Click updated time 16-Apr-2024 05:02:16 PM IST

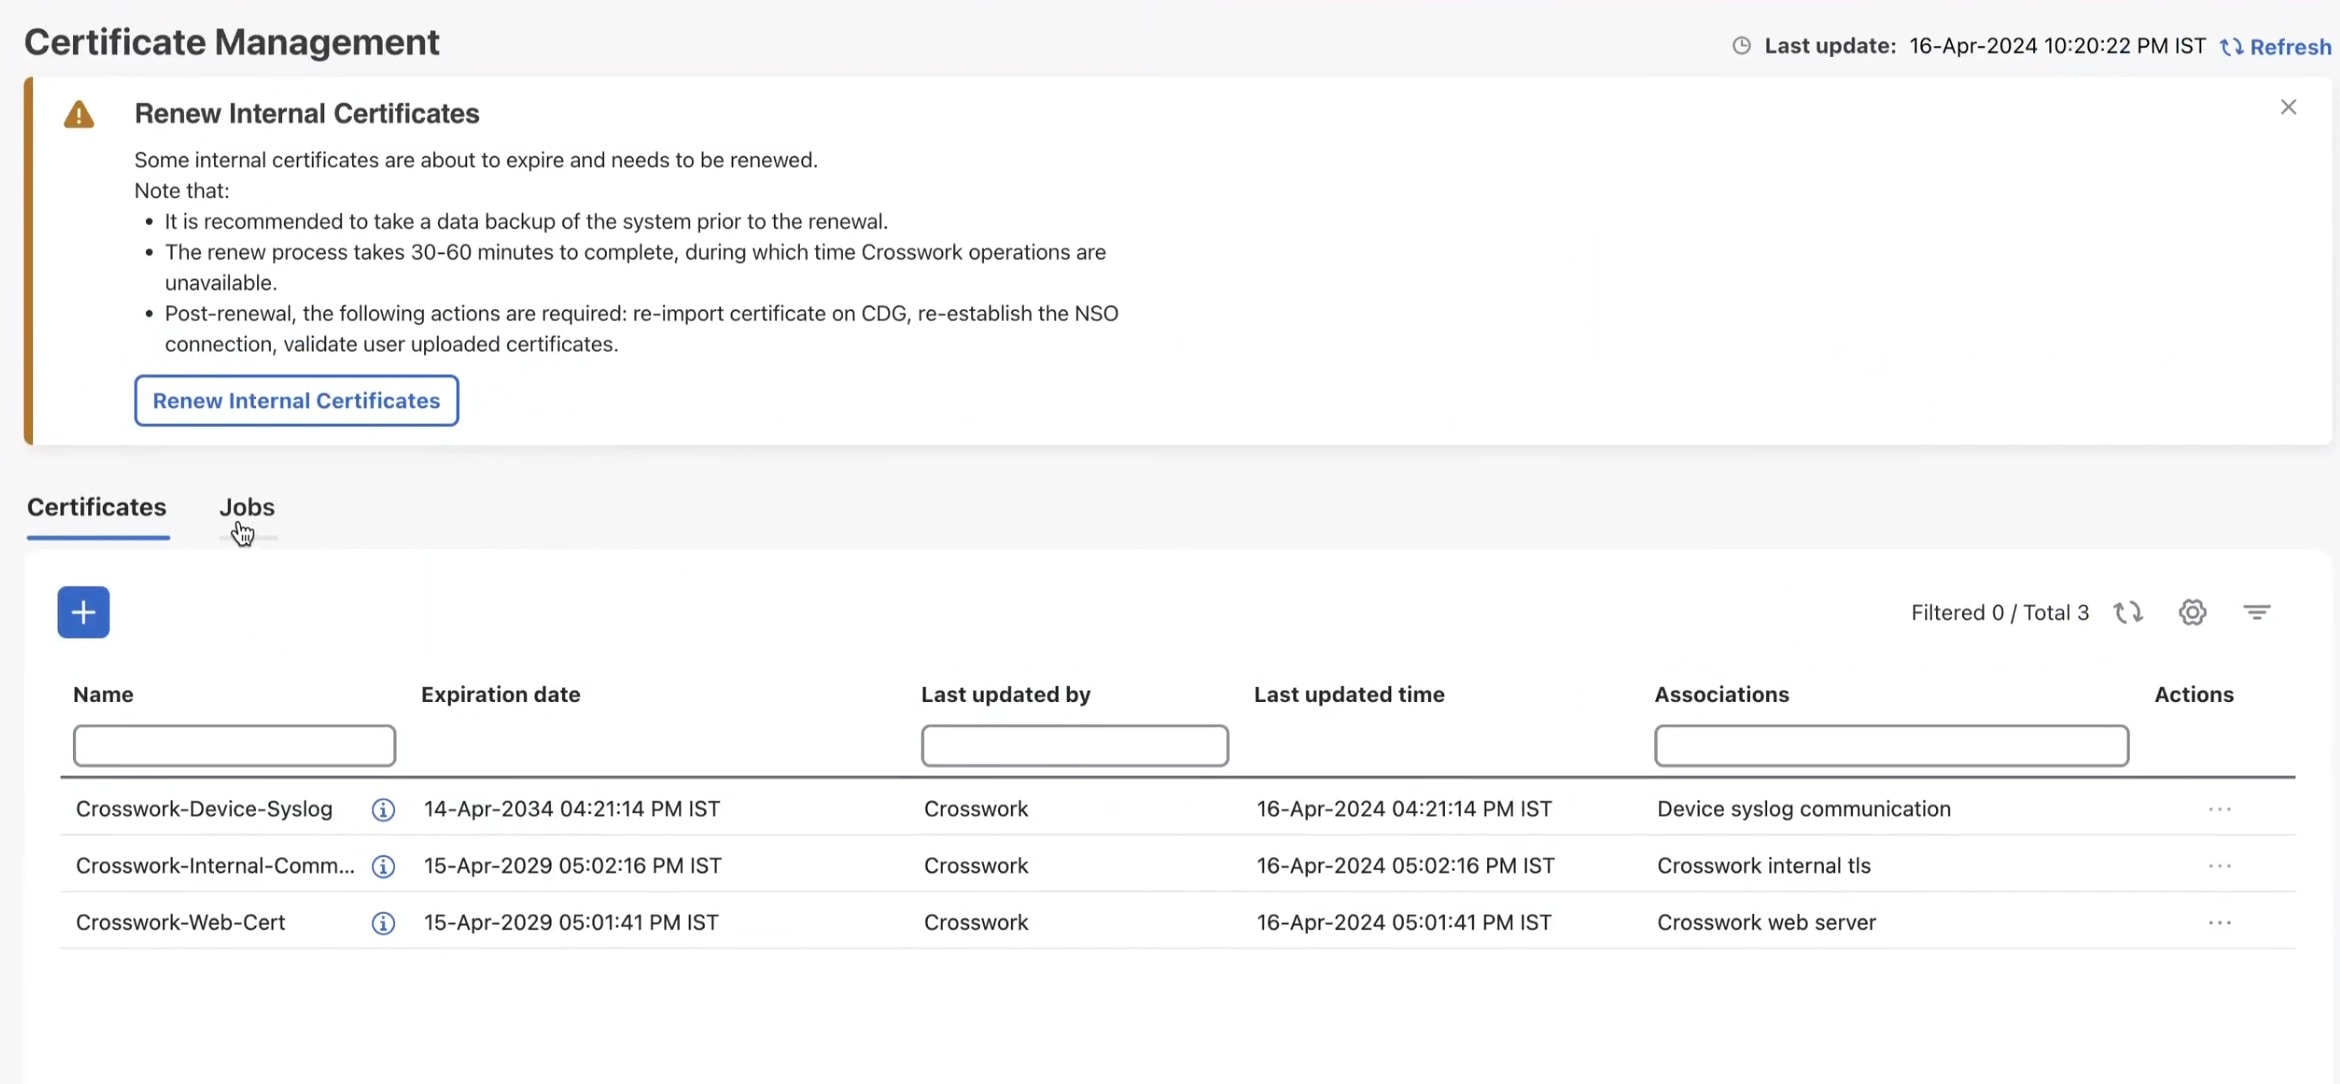[1405, 866]
